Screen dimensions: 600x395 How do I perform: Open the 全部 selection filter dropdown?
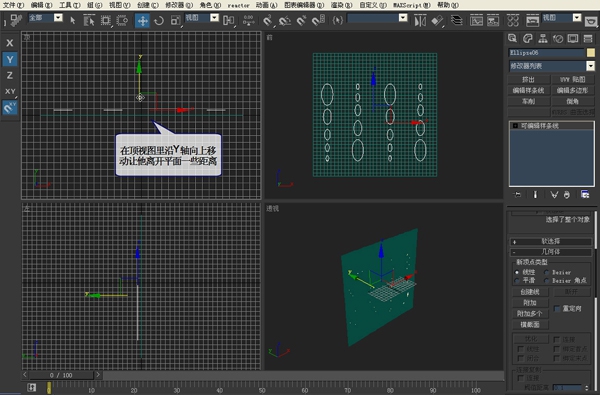pyautogui.click(x=58, y=18)
